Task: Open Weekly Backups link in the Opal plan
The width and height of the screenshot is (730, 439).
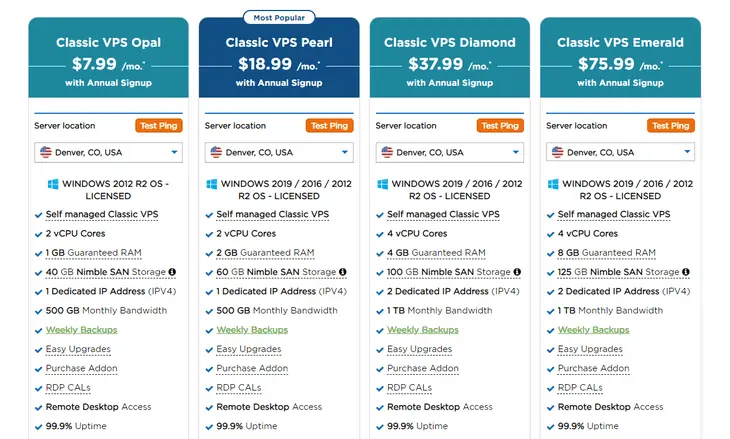Action: (81, 330)
